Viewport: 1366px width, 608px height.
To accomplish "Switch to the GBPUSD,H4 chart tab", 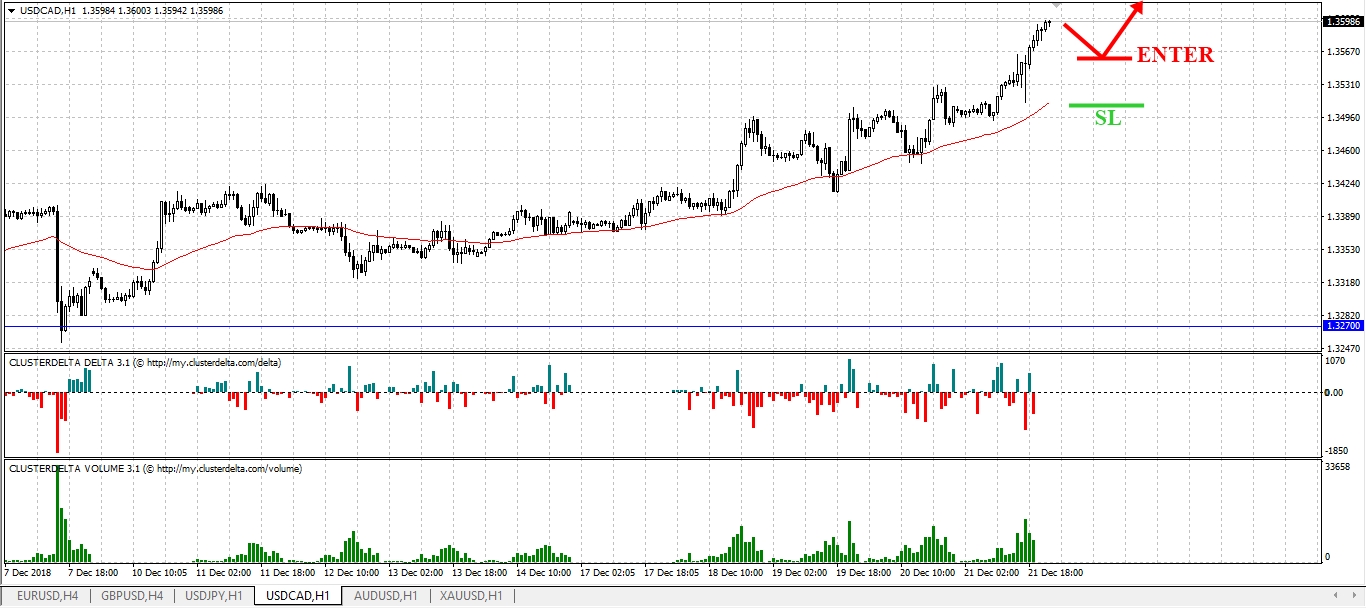I will (x=133, y=596).
